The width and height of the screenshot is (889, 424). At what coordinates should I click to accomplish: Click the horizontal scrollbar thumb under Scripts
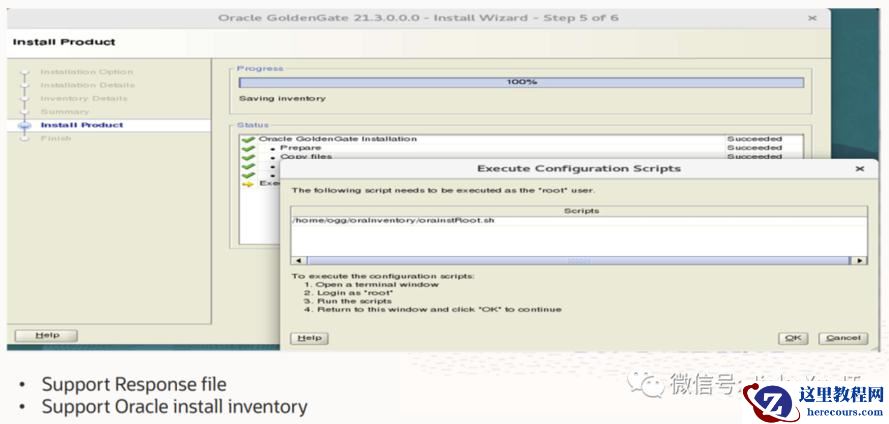579,261
